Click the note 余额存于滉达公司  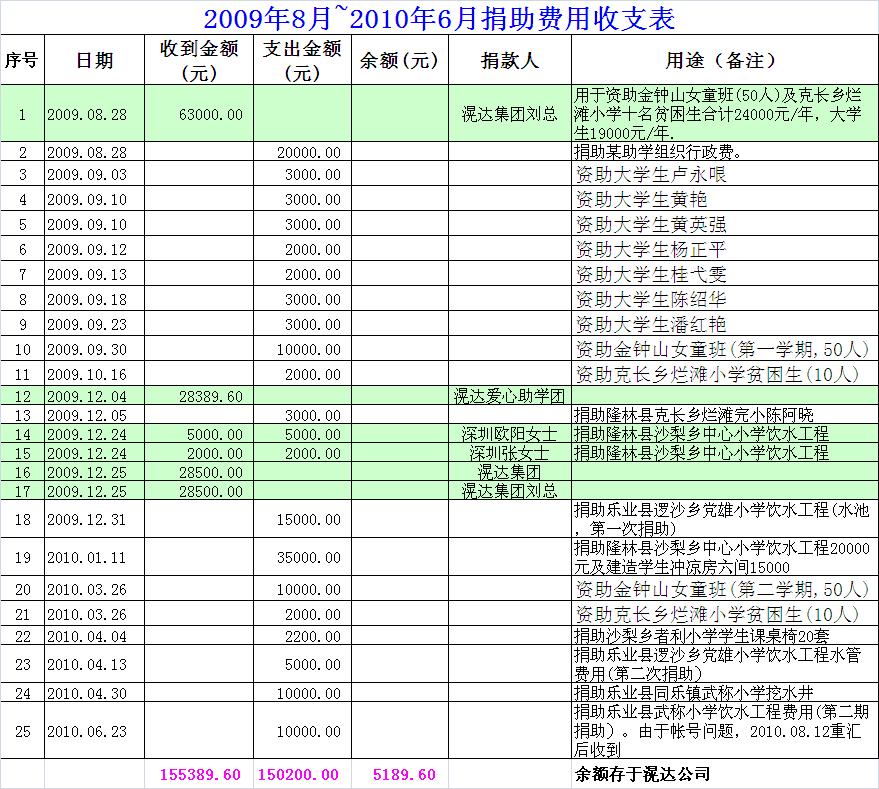pos(642,774)
